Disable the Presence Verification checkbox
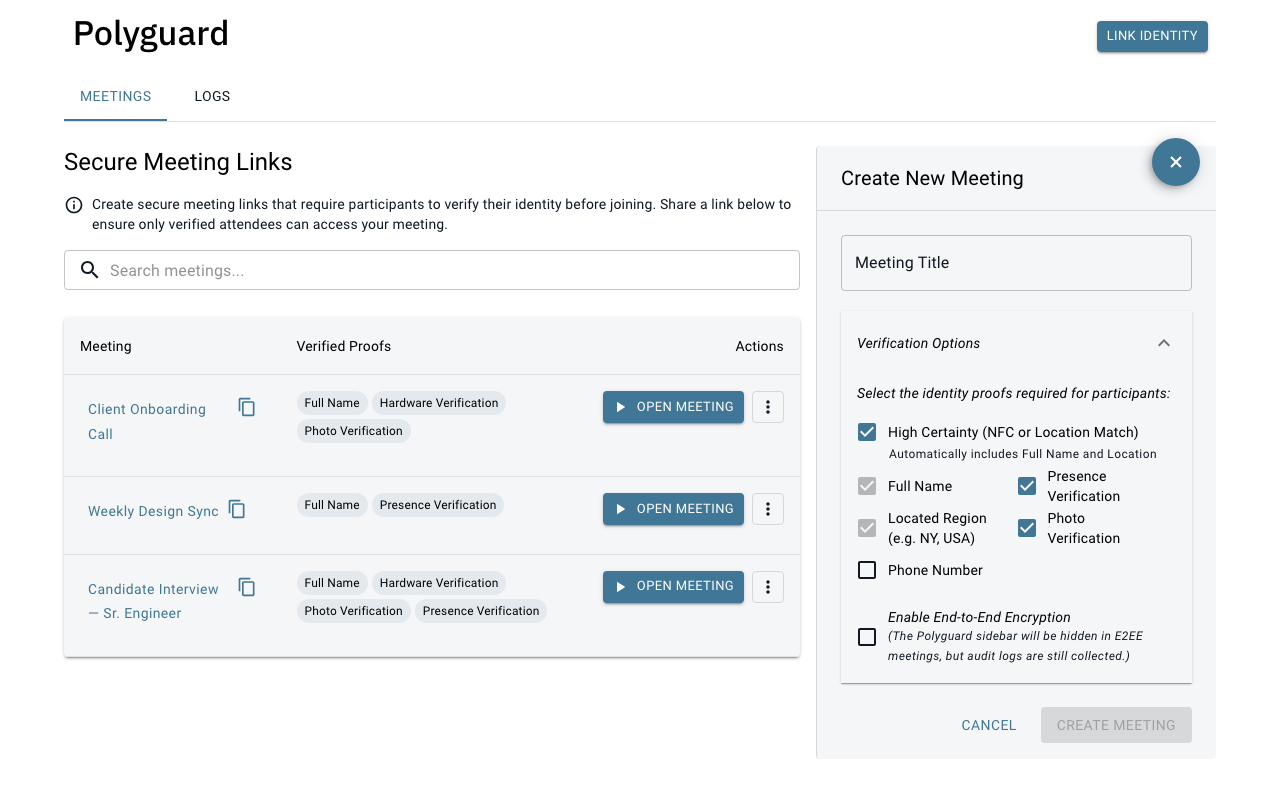 (1027, 486)
